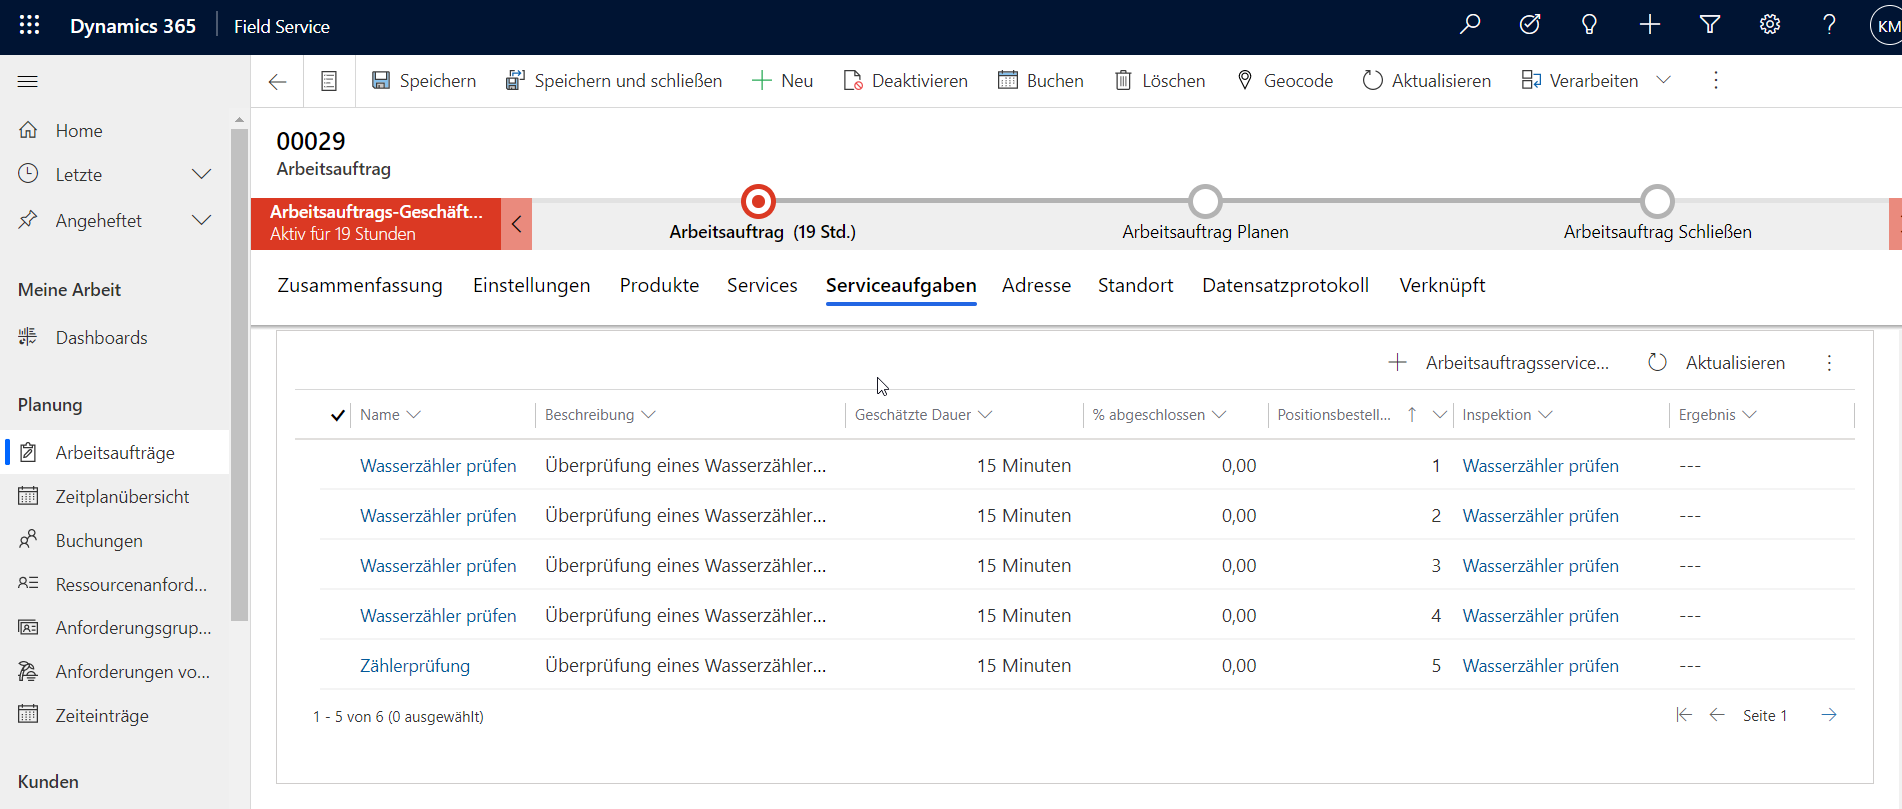Toggle the select-all checkmark in grid header
The image size is (1902, 809).
338,415
